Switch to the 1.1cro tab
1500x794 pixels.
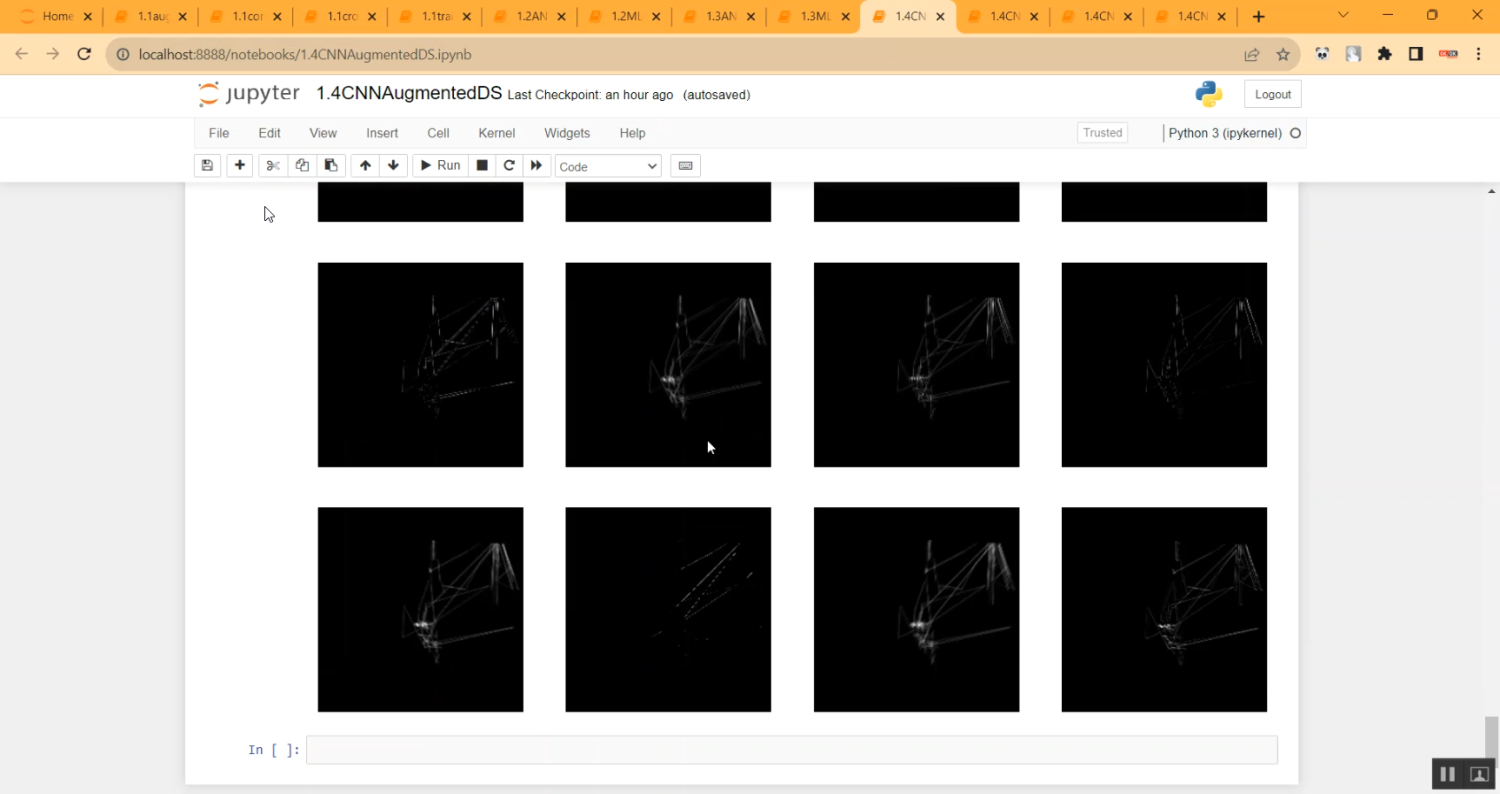click(340, 17)
